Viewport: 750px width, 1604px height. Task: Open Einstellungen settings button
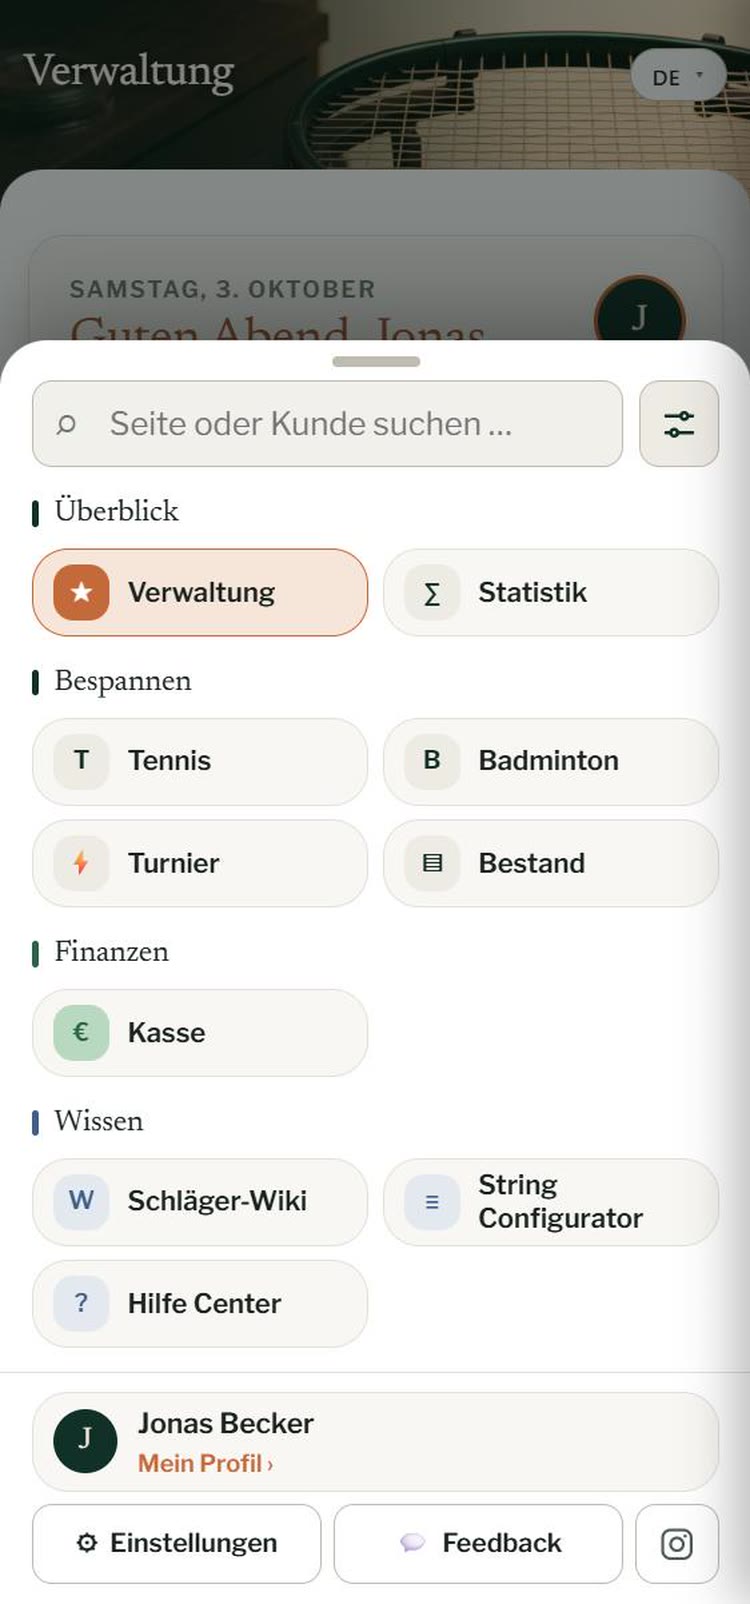177,1544
